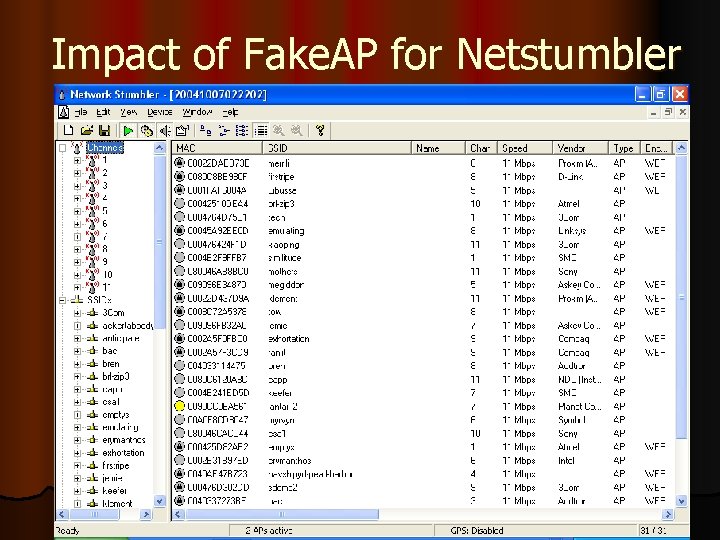Click the tree pane's horizontal scroll left arrow

pos(62,514)
